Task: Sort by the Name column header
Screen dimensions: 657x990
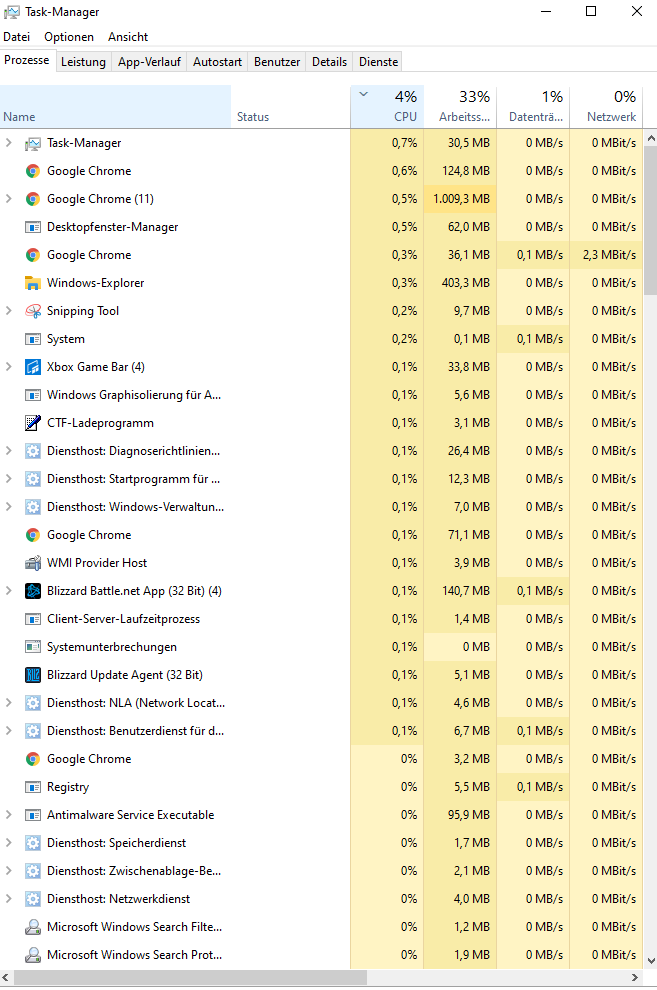Action: [x=115, y=107]
